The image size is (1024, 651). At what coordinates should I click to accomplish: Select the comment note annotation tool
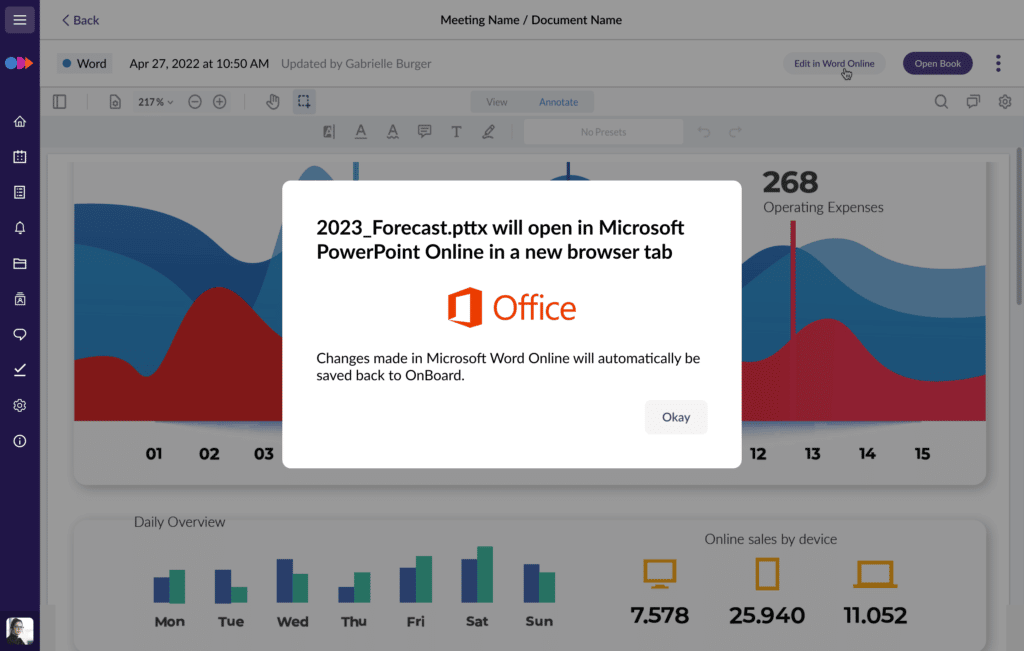point(424,131)
